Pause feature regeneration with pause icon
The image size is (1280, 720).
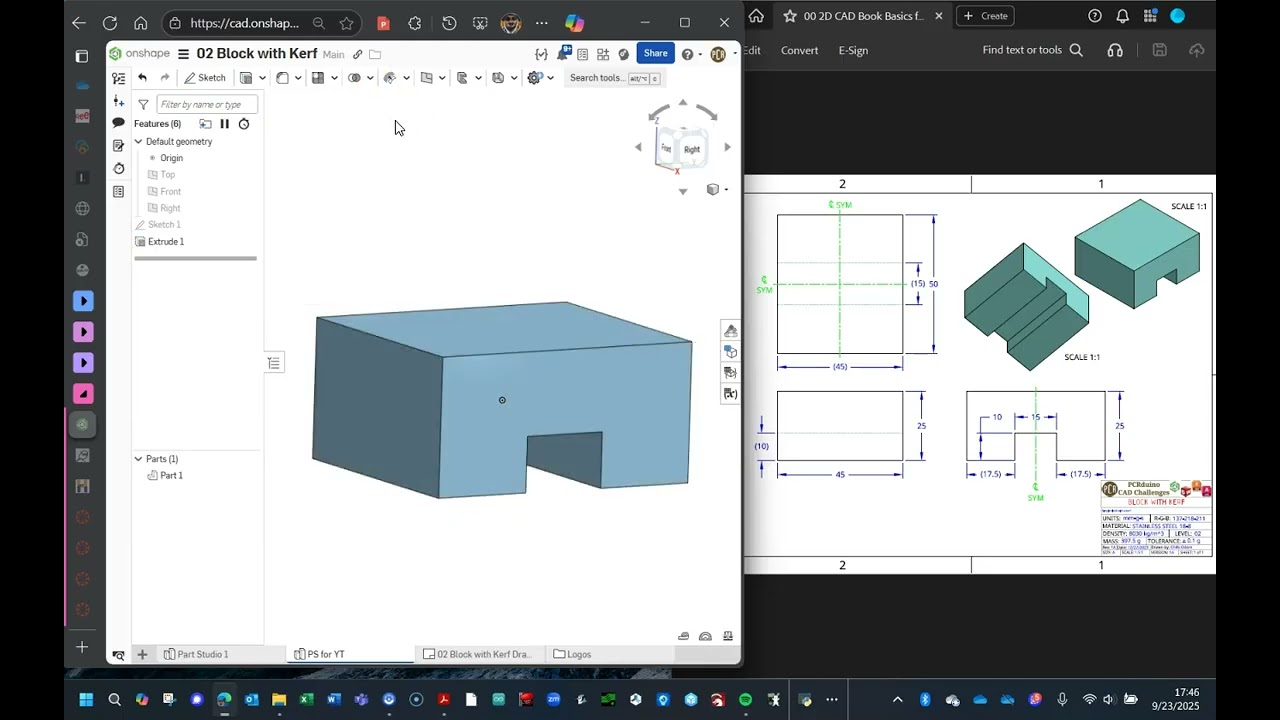click(224, 124)
